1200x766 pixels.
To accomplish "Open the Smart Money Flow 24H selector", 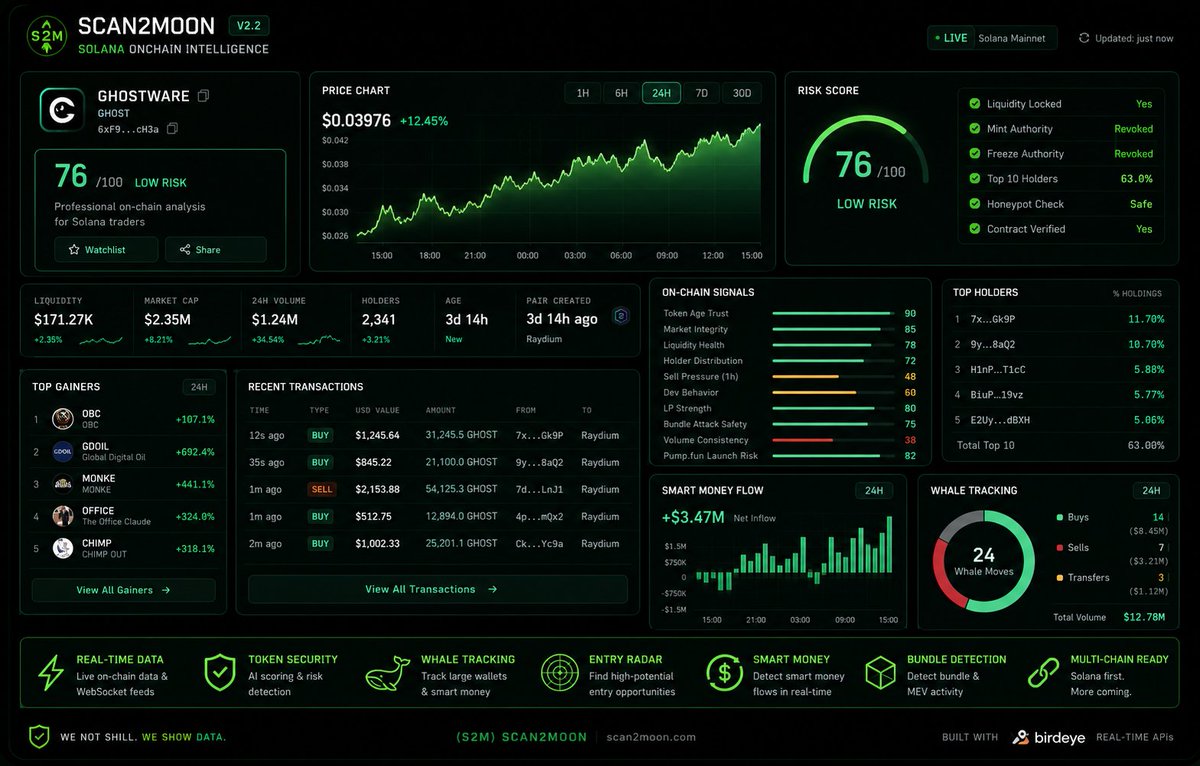I will (x=873, y=491).
